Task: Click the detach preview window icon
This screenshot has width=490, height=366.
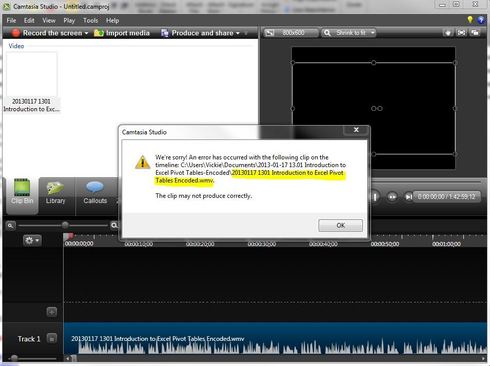Action: pos(475,33)
